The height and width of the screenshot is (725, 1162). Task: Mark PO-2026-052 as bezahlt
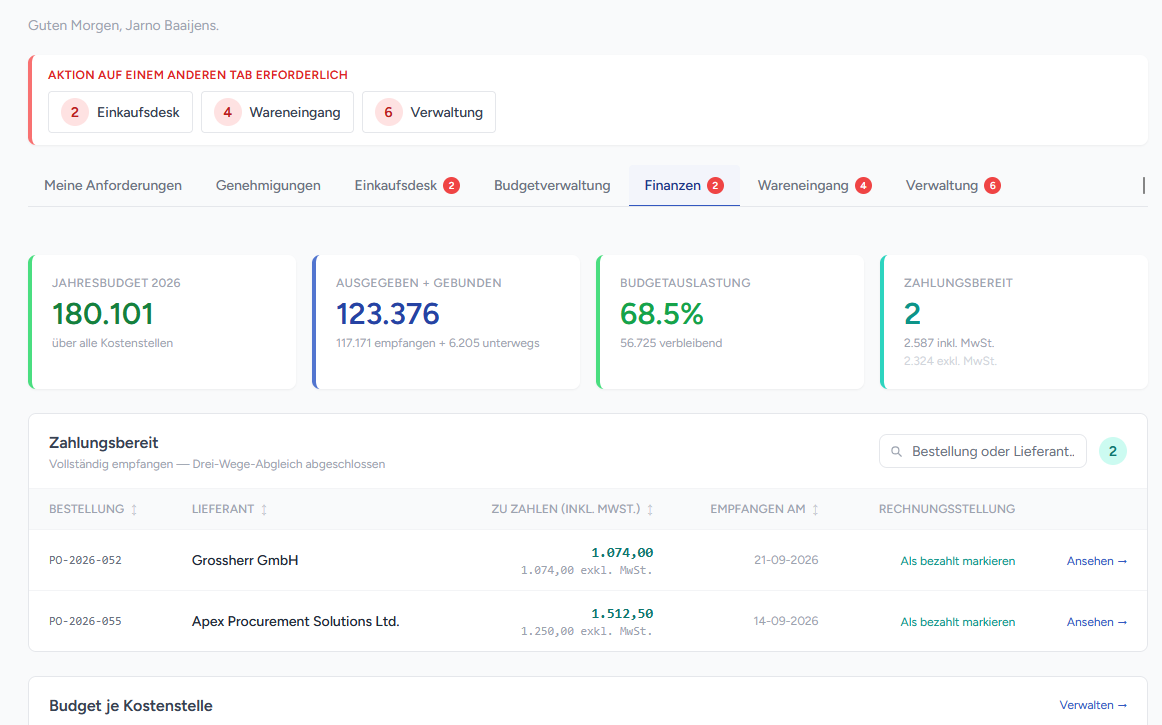tap(957, 561)
